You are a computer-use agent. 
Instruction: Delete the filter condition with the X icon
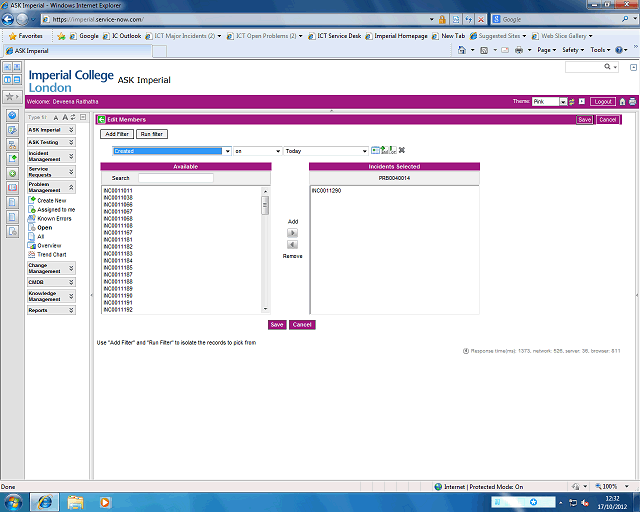(401, 150)
